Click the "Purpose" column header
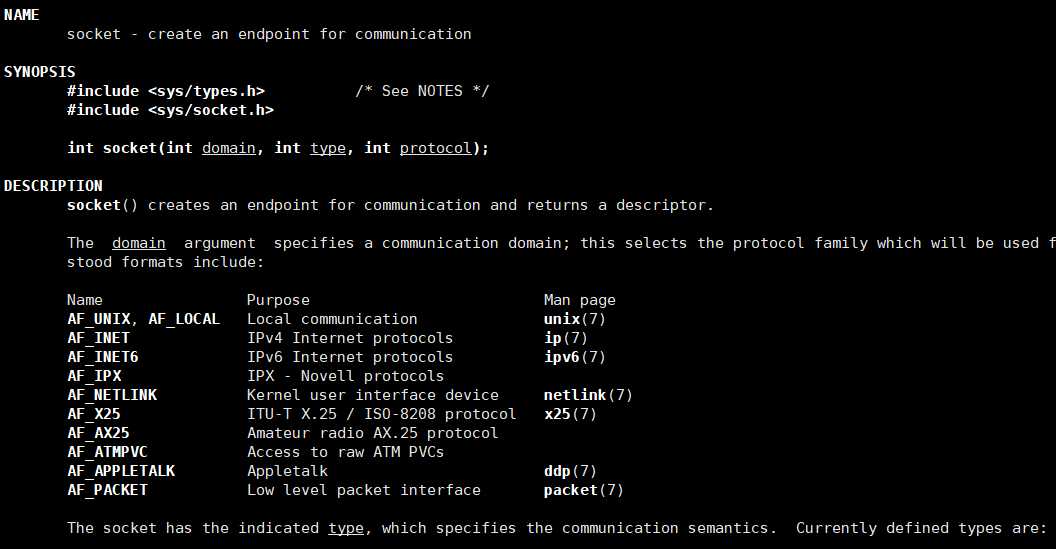This screenshot has height=549, width=1056. [278, 300]
